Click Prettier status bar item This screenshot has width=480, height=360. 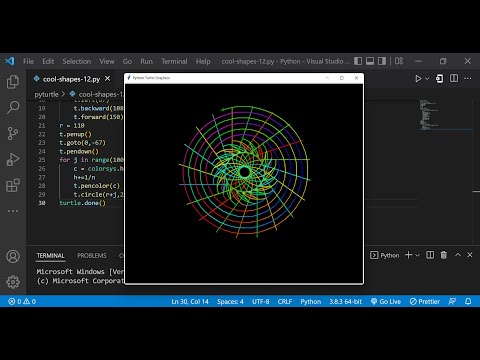[x=425, y=301]
